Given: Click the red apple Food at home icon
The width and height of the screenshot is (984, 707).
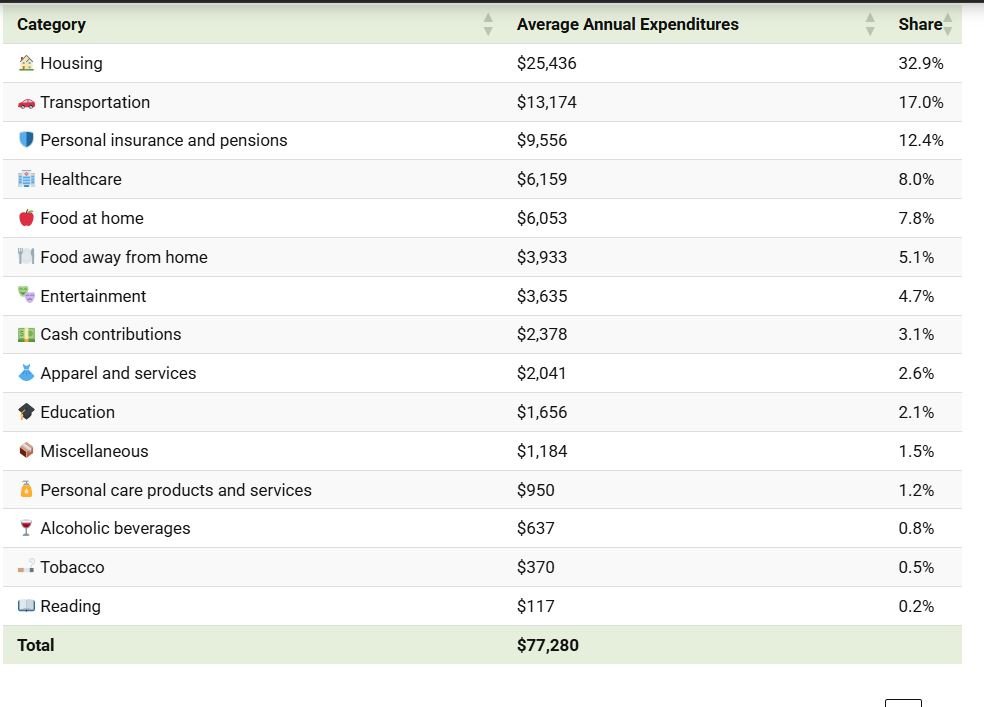Looking at the screenshot, I should click(27, 218).
